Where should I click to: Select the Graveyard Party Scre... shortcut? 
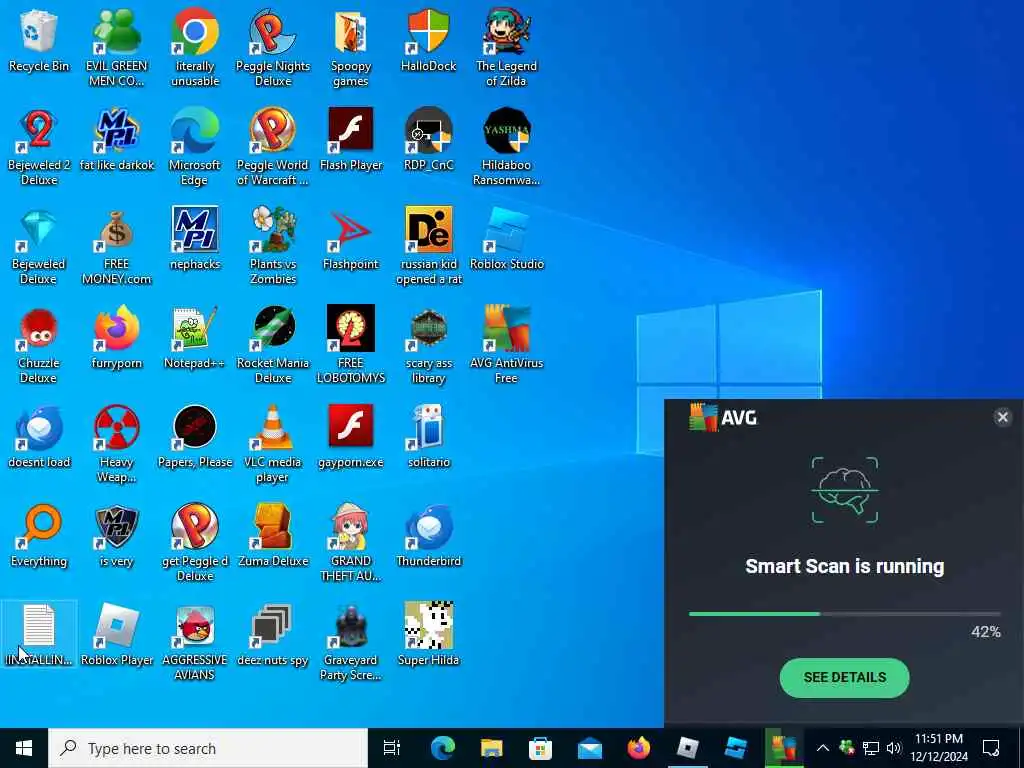351,641
